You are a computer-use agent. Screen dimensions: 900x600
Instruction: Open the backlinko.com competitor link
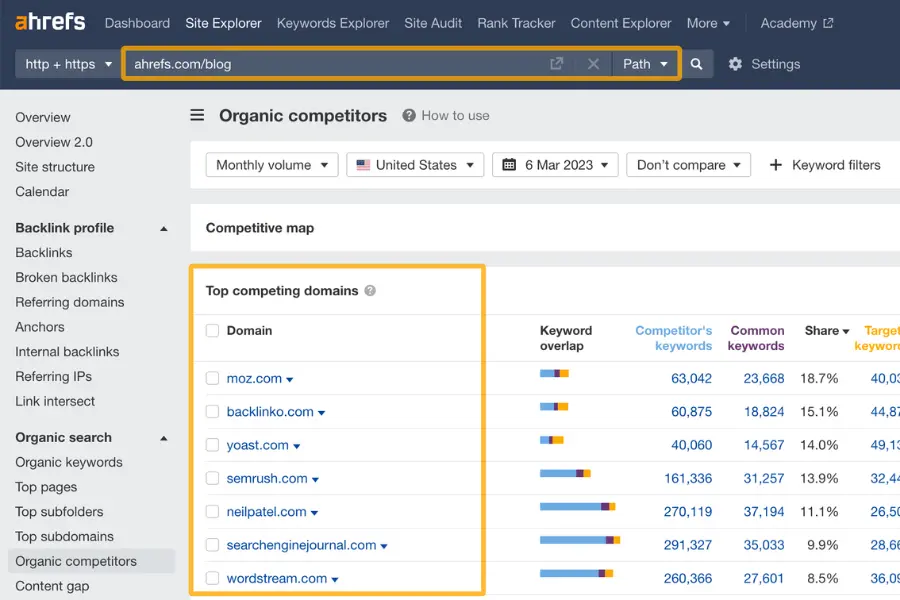click(268, 411)
